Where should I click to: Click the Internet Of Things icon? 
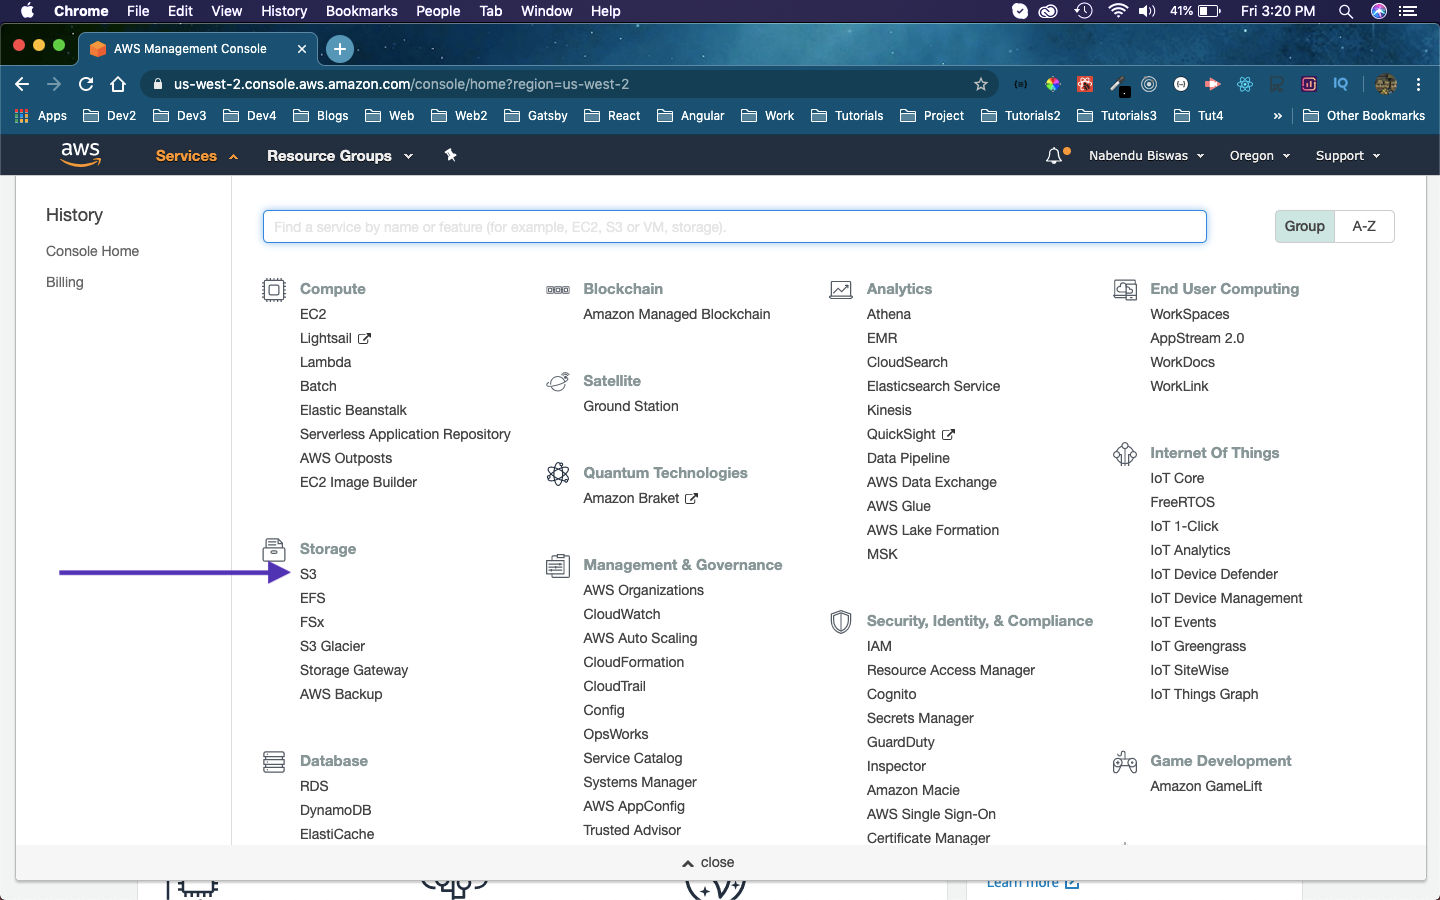pyautogui.click(x=1125, y=454)
